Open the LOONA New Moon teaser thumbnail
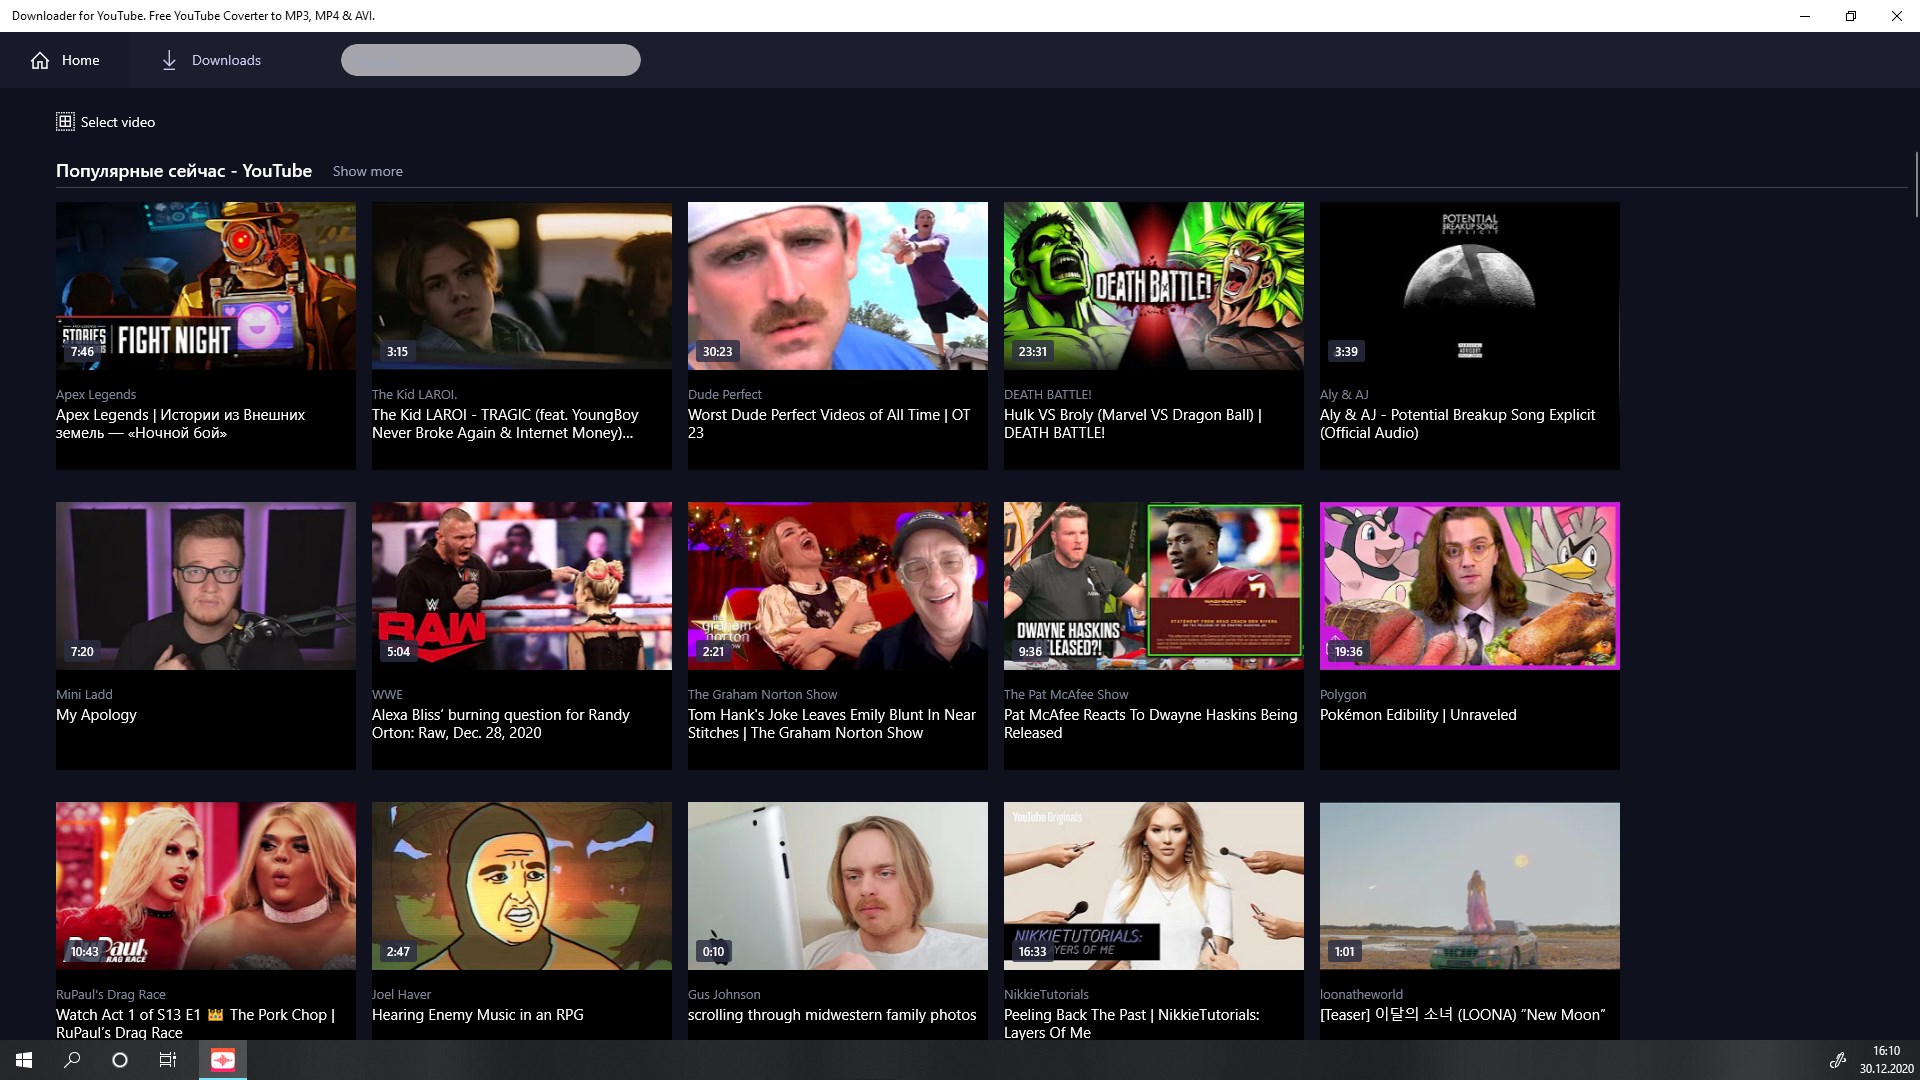This screenshot has height=1080, width=1920. click(1469, 886)
